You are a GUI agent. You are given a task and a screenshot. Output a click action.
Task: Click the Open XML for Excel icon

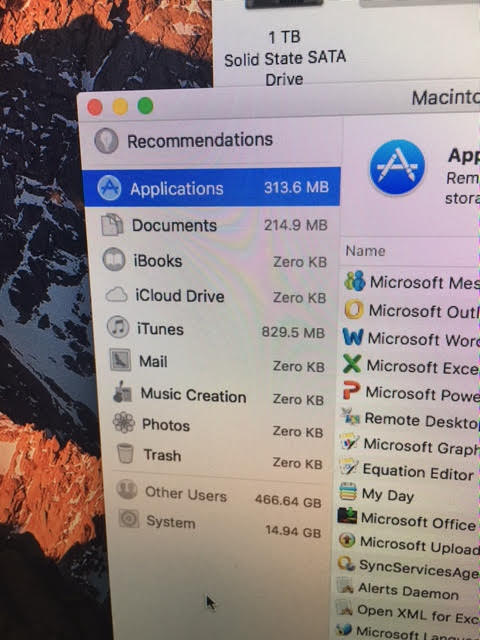[x=344, y=609]
